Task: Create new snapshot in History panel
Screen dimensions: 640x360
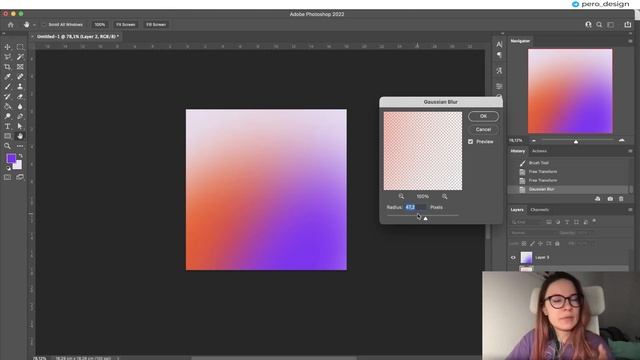Action: (610, 199)
